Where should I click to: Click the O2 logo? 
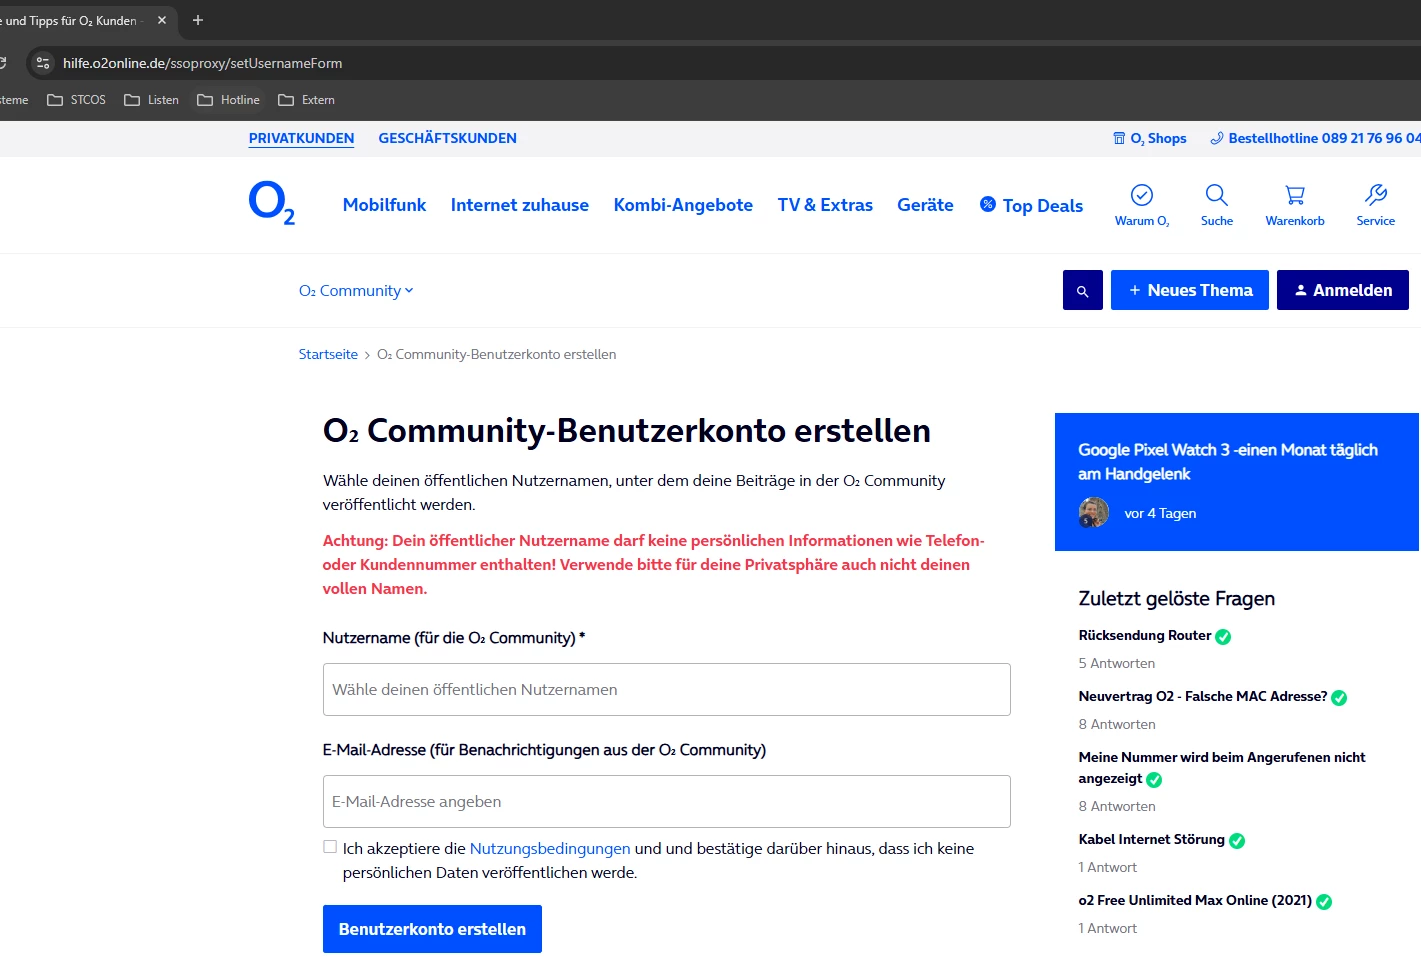(272, 203)
